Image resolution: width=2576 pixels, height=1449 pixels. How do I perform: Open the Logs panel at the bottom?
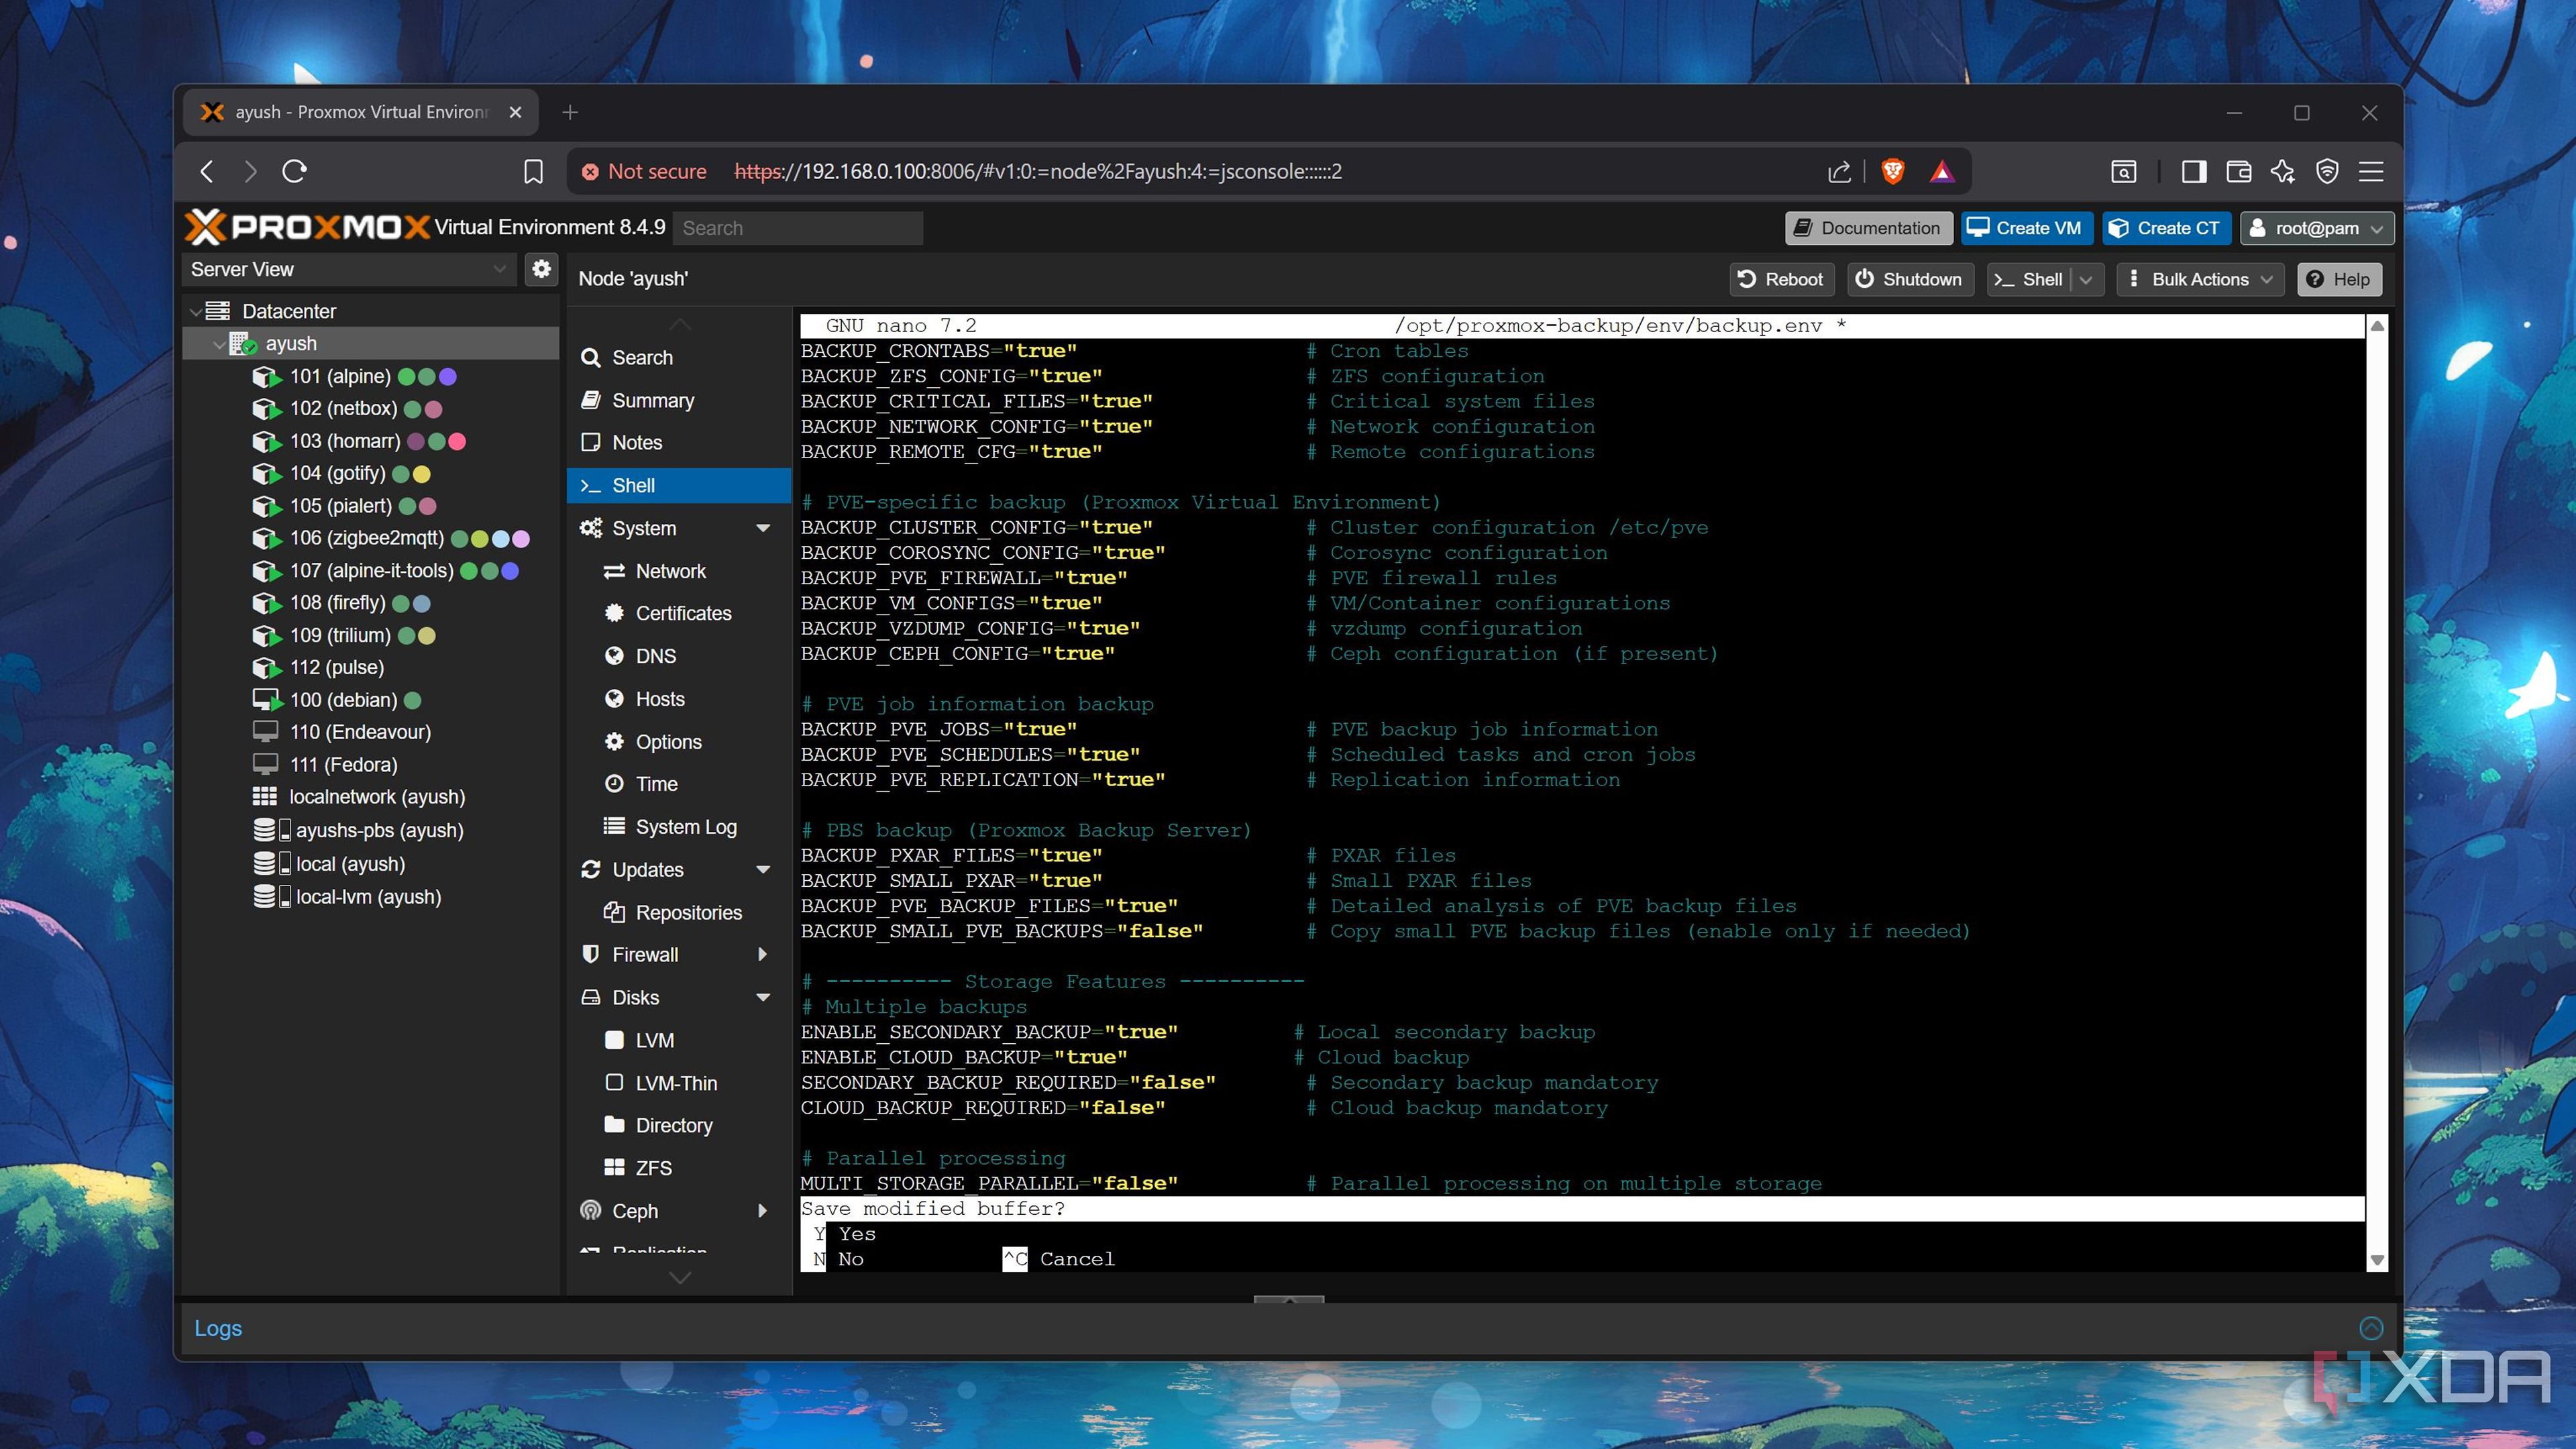(217, 1327)
